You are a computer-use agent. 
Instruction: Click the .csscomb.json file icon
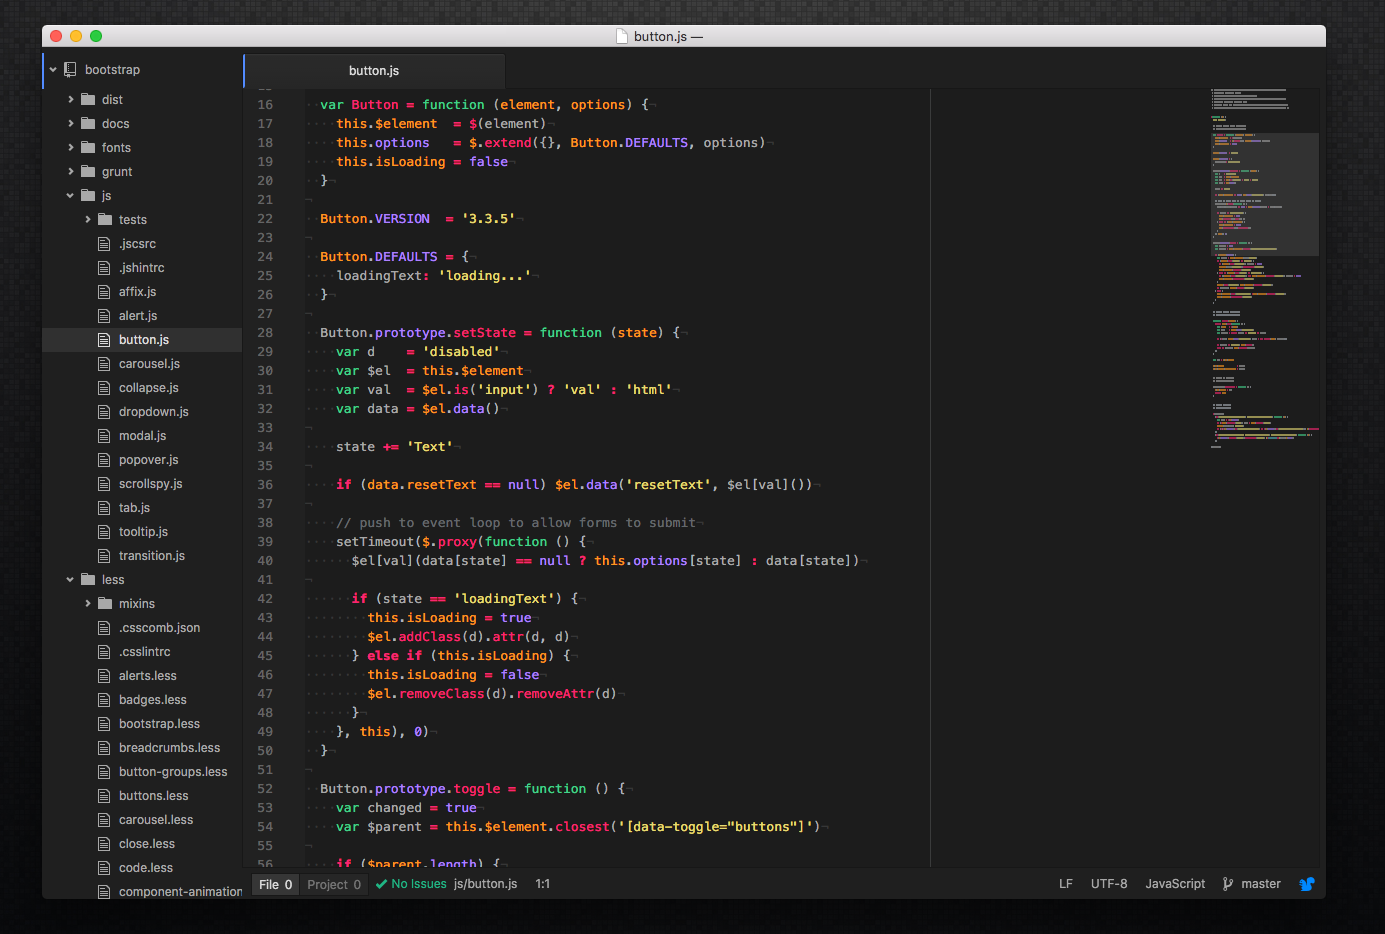(x=104, y=628)
